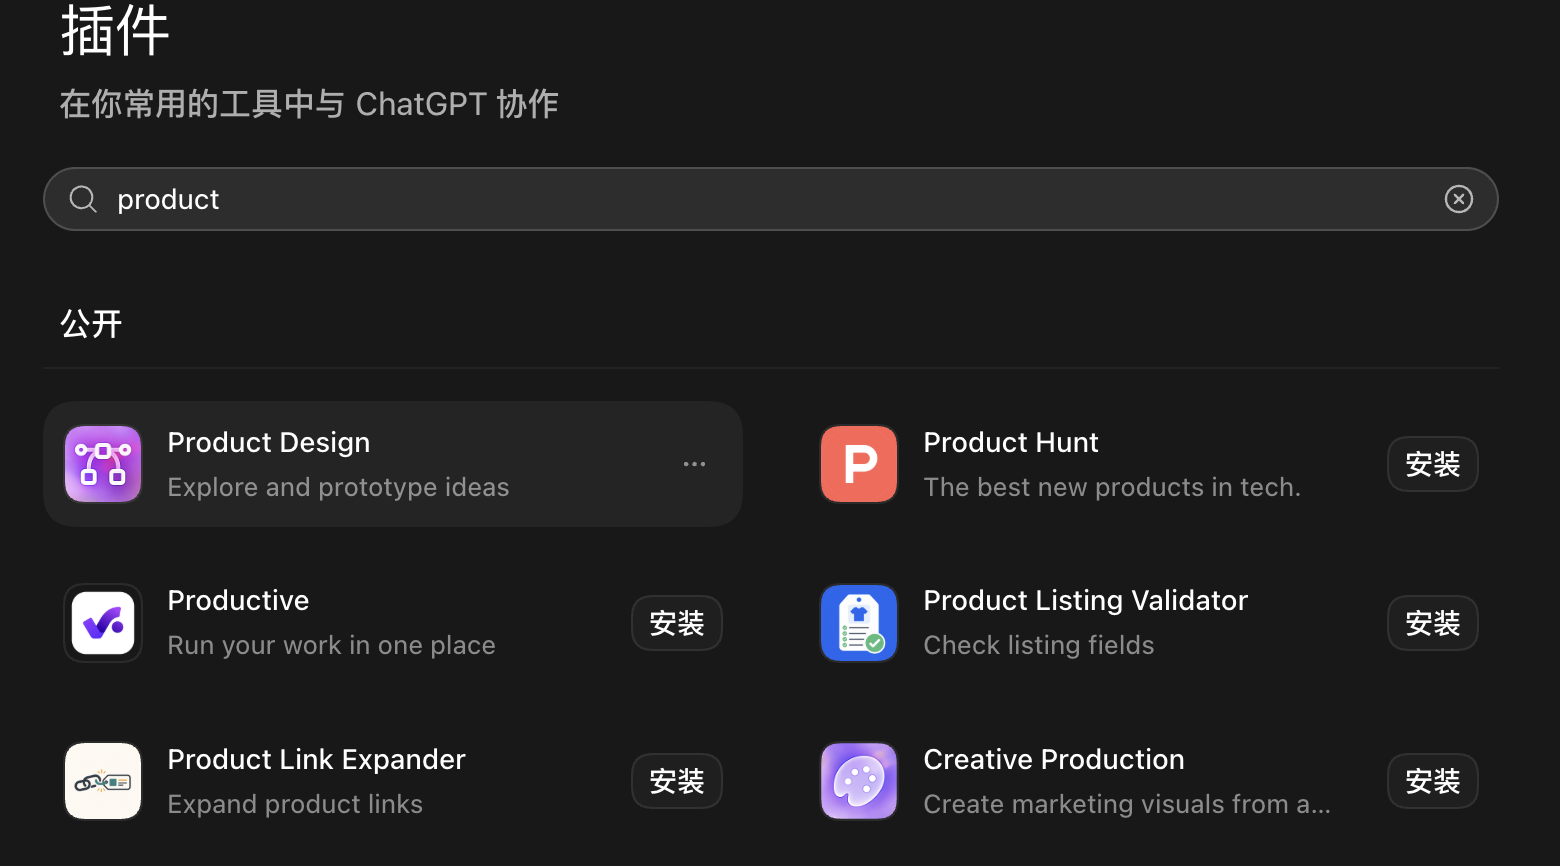This screenshot has width=1560, height=866.
Task: Open the Creative Production plugin title
Action: [1054, 759]
